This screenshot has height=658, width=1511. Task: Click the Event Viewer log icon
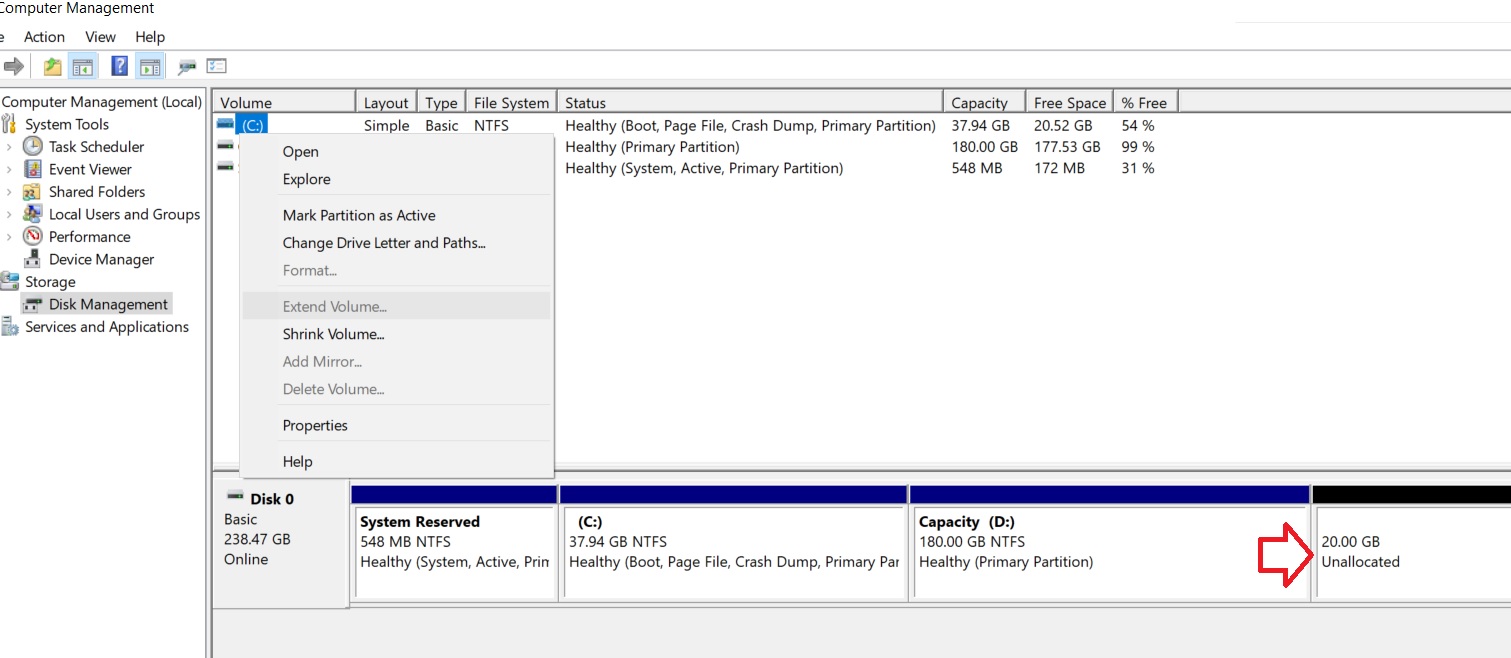tap(33, 169)
